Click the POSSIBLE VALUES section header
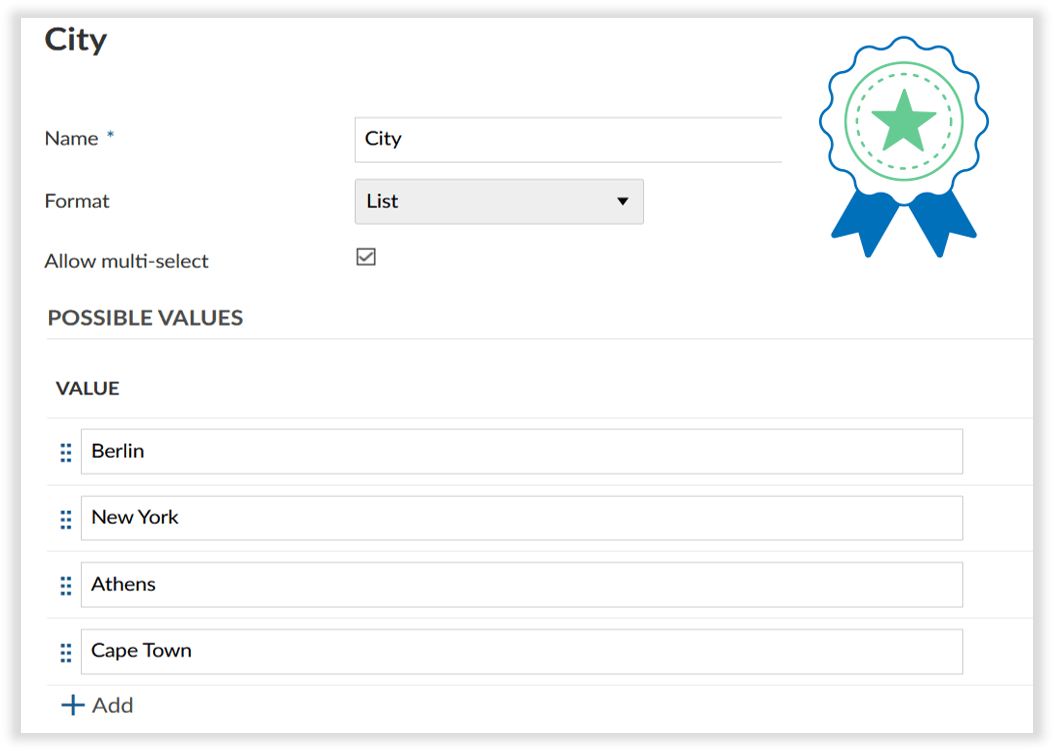This screenshot has height=751, width=1054. [x=144, y=317]
